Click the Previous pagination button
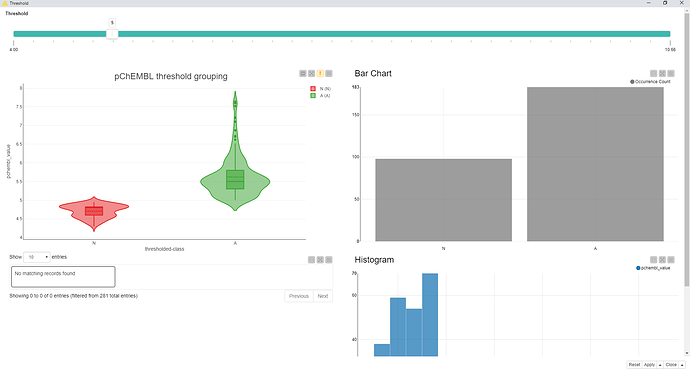Viewport: 690px width, 373px height. point(299,296)
